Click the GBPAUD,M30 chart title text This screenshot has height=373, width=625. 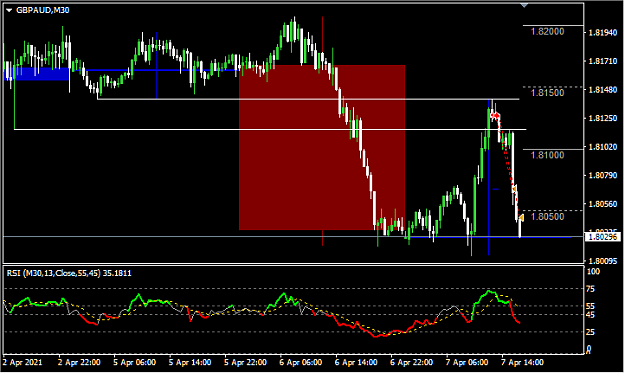tap(43, 10)
